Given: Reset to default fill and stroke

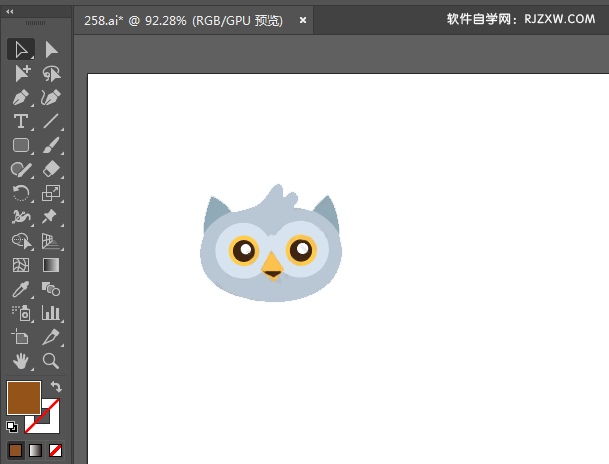Looking at the screenshot, I should [x=12, y=427].
